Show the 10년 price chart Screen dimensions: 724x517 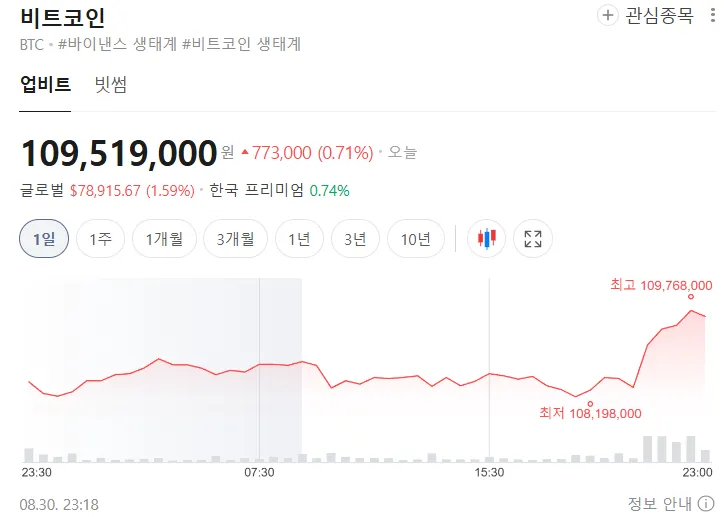416,239
